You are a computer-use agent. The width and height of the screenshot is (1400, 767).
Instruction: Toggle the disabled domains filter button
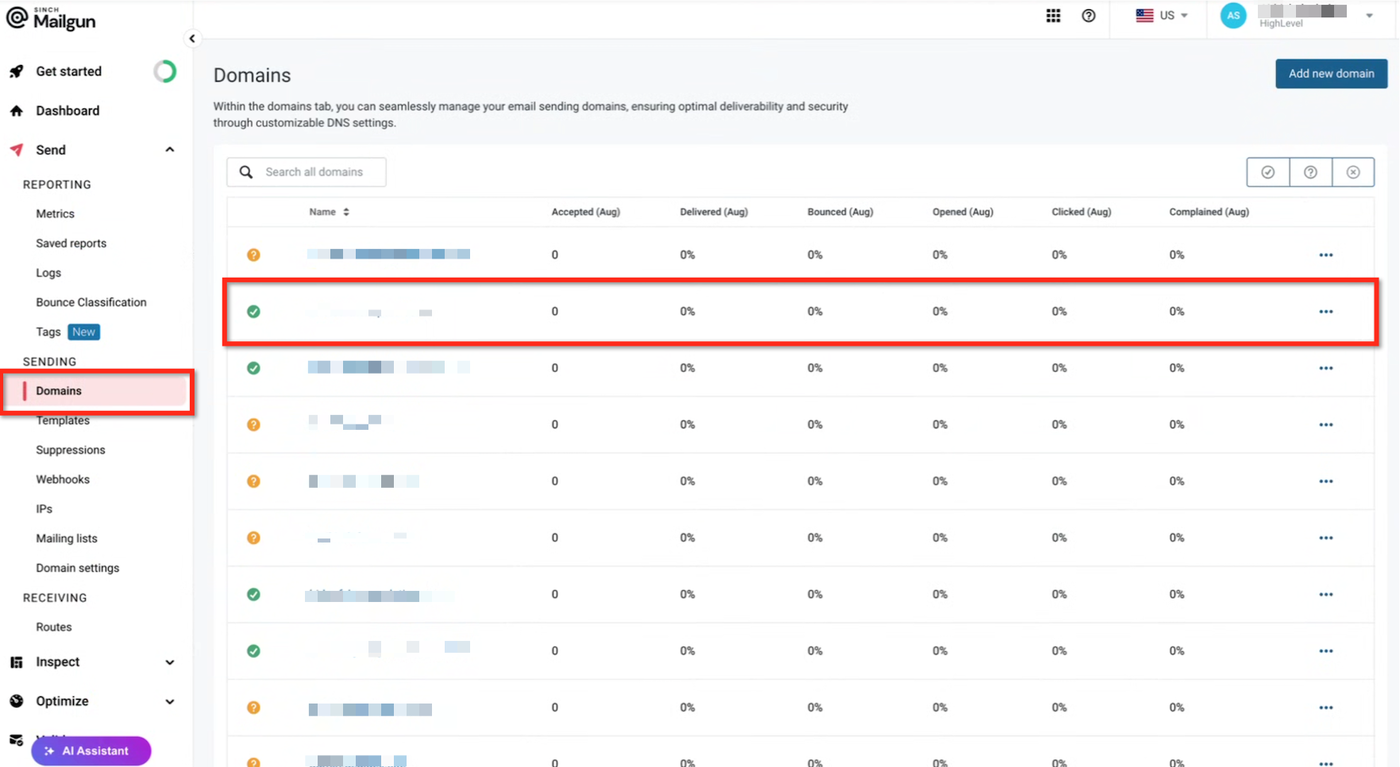pyautogui.click(x=1353, y=172)
